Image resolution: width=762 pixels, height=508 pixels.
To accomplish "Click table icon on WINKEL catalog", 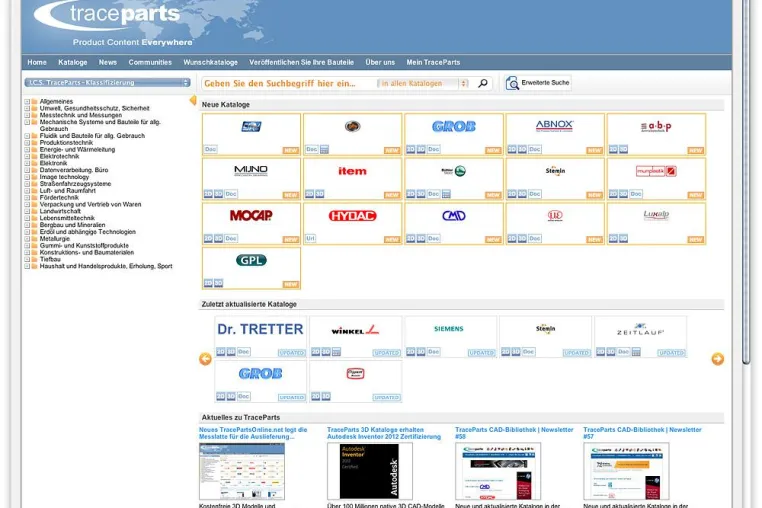I will [336, 352].
